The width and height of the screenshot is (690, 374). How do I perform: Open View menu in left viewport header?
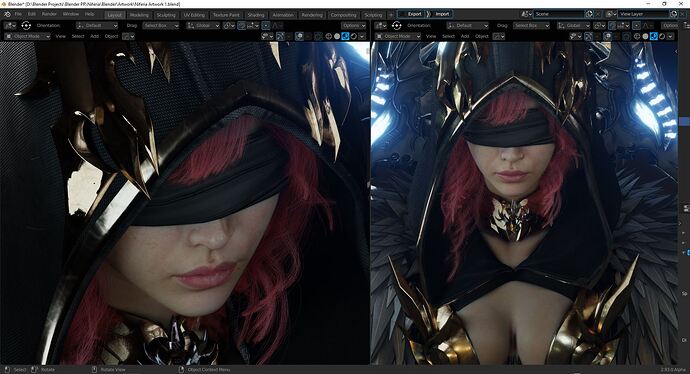tap(61, 37)
